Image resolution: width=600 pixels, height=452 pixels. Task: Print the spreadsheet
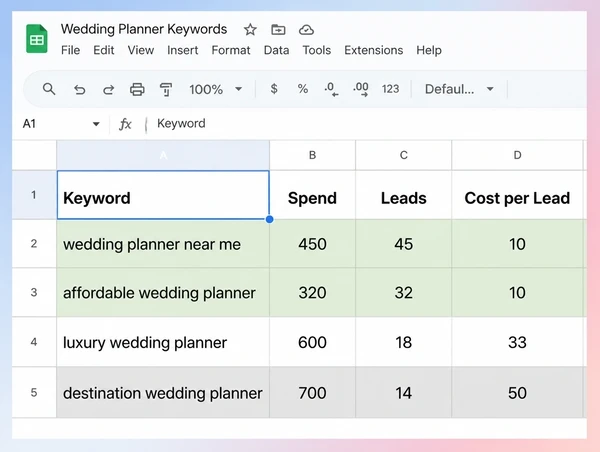click(x=137, y=90)
